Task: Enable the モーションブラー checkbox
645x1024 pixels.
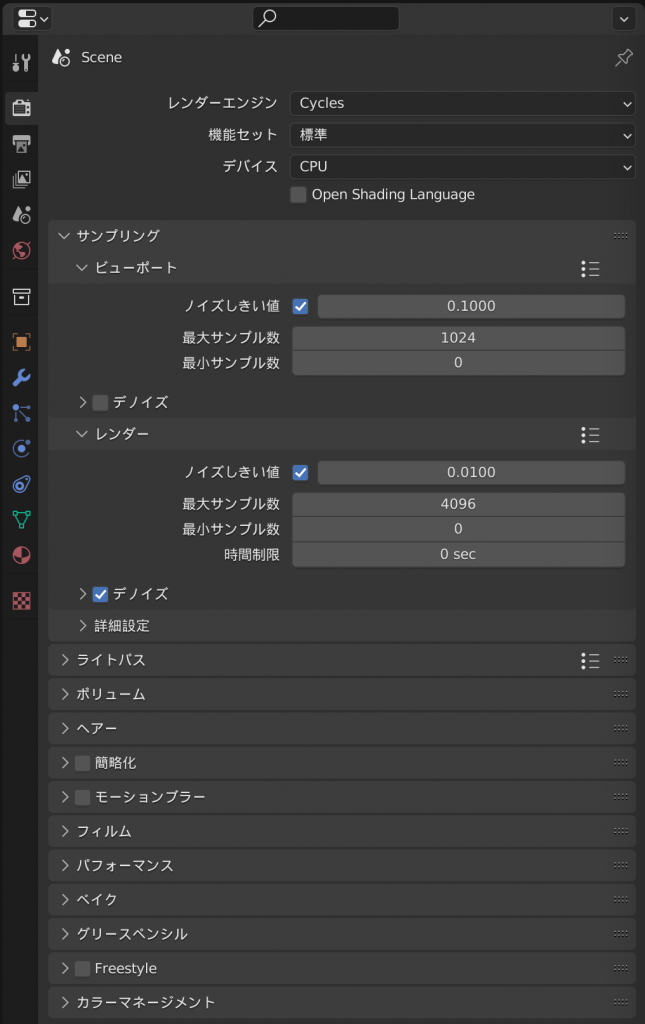Action: pyautogui.click(x=82, y=797)
